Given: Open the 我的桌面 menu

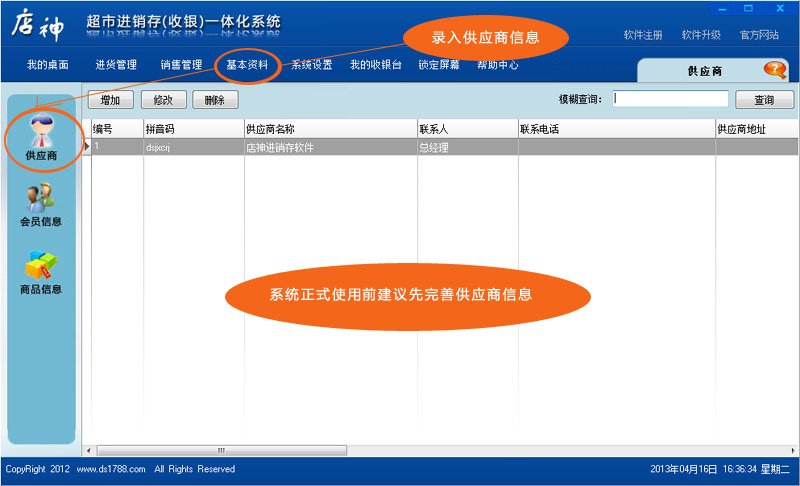Looking at the screenshot, I should [47, 65].
